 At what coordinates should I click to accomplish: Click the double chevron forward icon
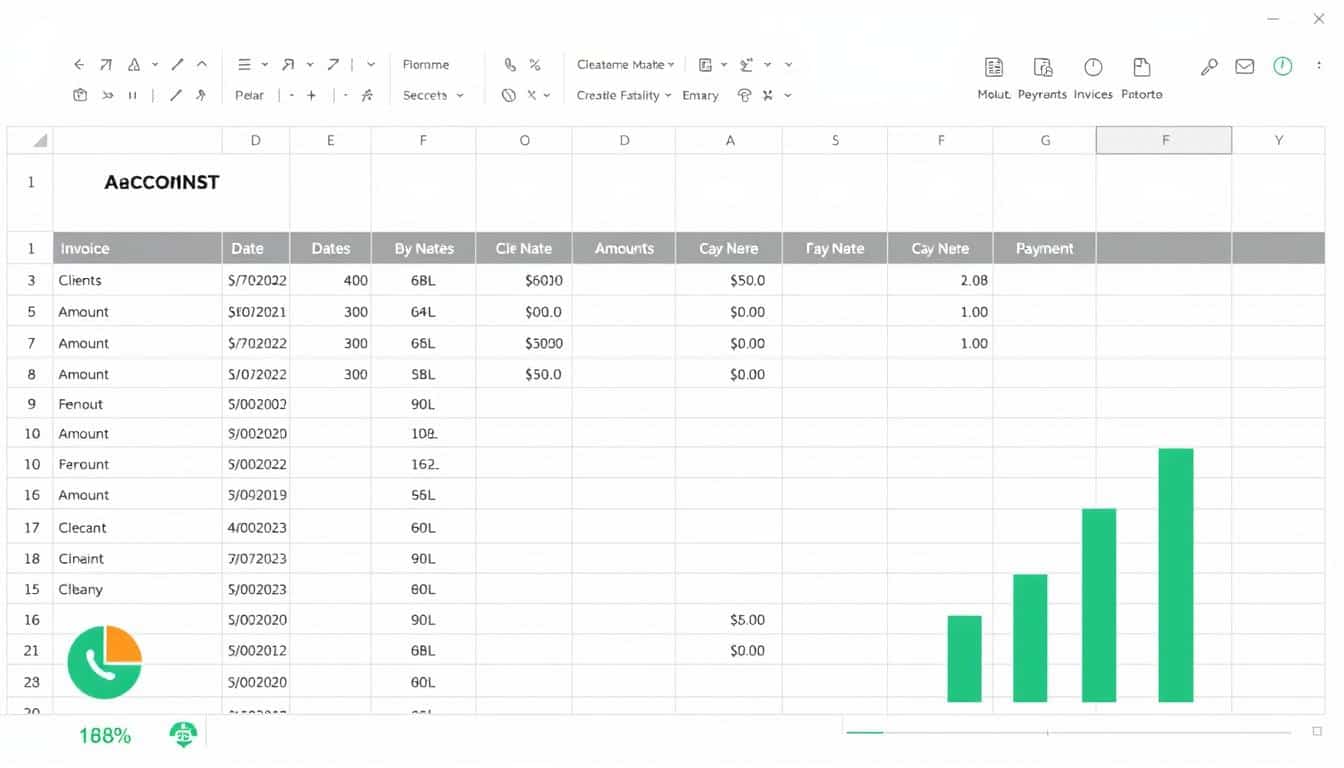pos(107,95)
